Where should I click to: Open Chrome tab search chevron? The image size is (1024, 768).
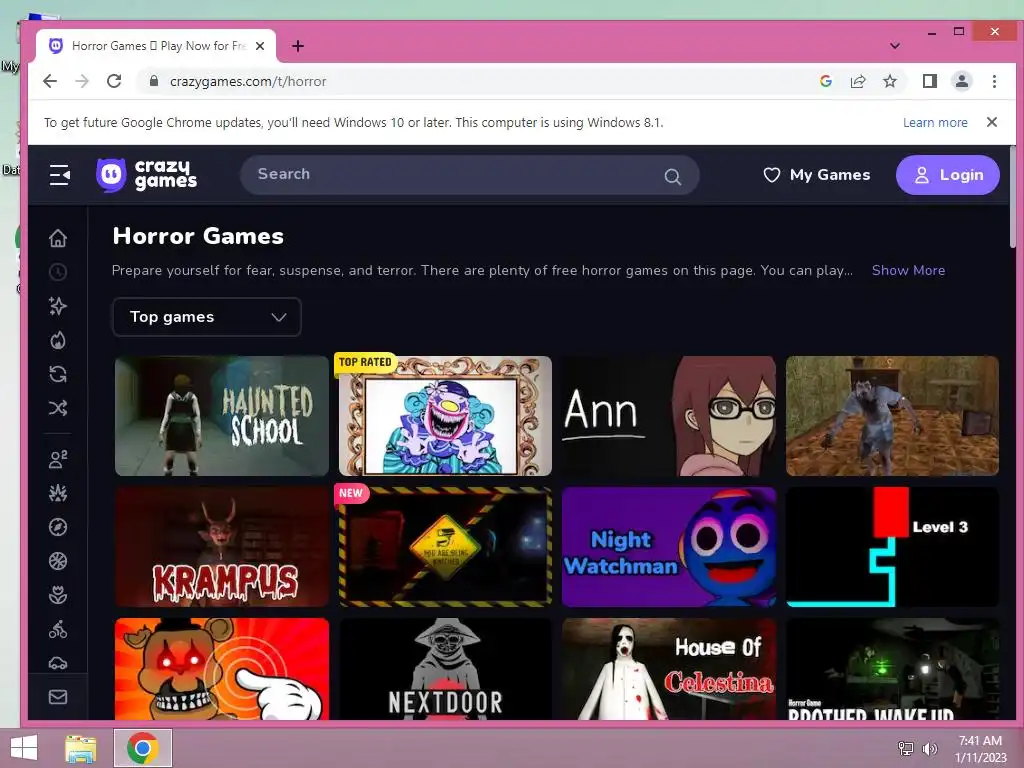pos(895,46)
